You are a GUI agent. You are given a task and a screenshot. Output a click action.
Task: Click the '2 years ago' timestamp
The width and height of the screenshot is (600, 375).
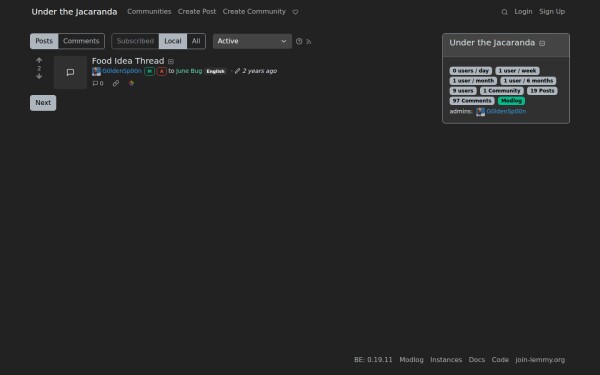[259, 71]
